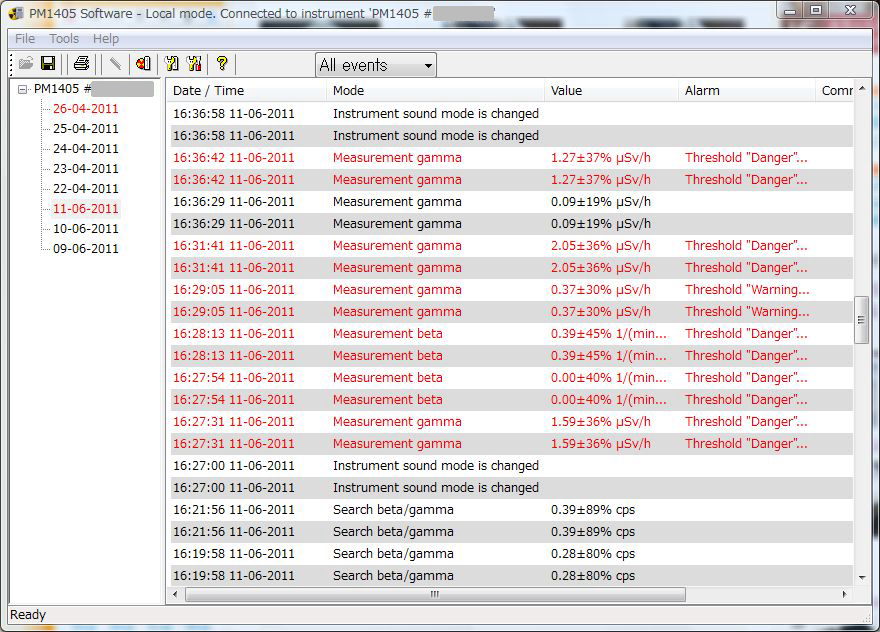The width and height of the screenshot is (880, 632).
Task: Click 2.05±36% µSv/h value in white row
Action: click(x=601, y=246)
